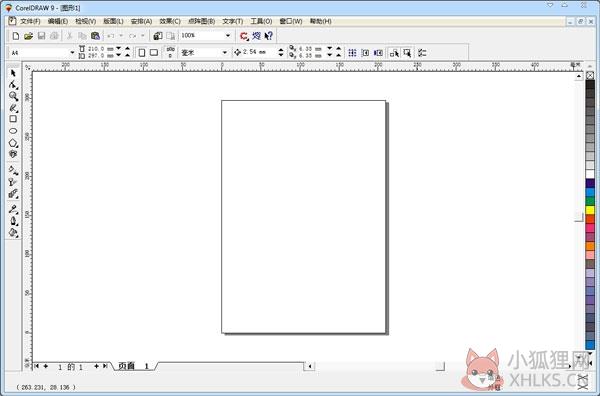Open the 效果(C) menu

[170, 21]
